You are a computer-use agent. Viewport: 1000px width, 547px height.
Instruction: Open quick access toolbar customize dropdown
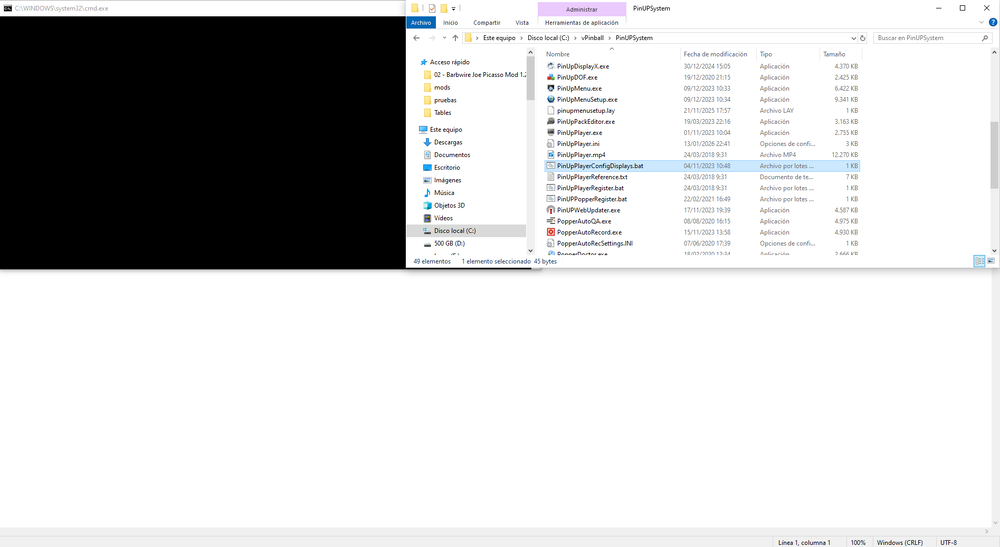[453, 9]
